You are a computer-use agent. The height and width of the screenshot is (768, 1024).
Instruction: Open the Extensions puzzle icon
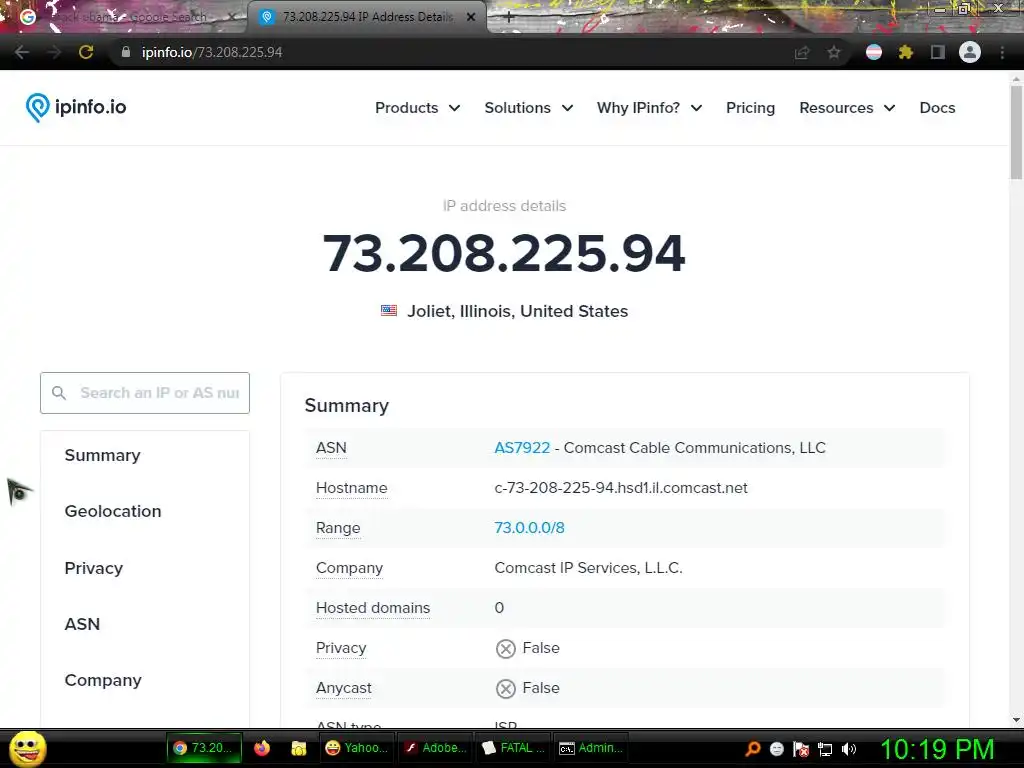(x=905, y=52)
